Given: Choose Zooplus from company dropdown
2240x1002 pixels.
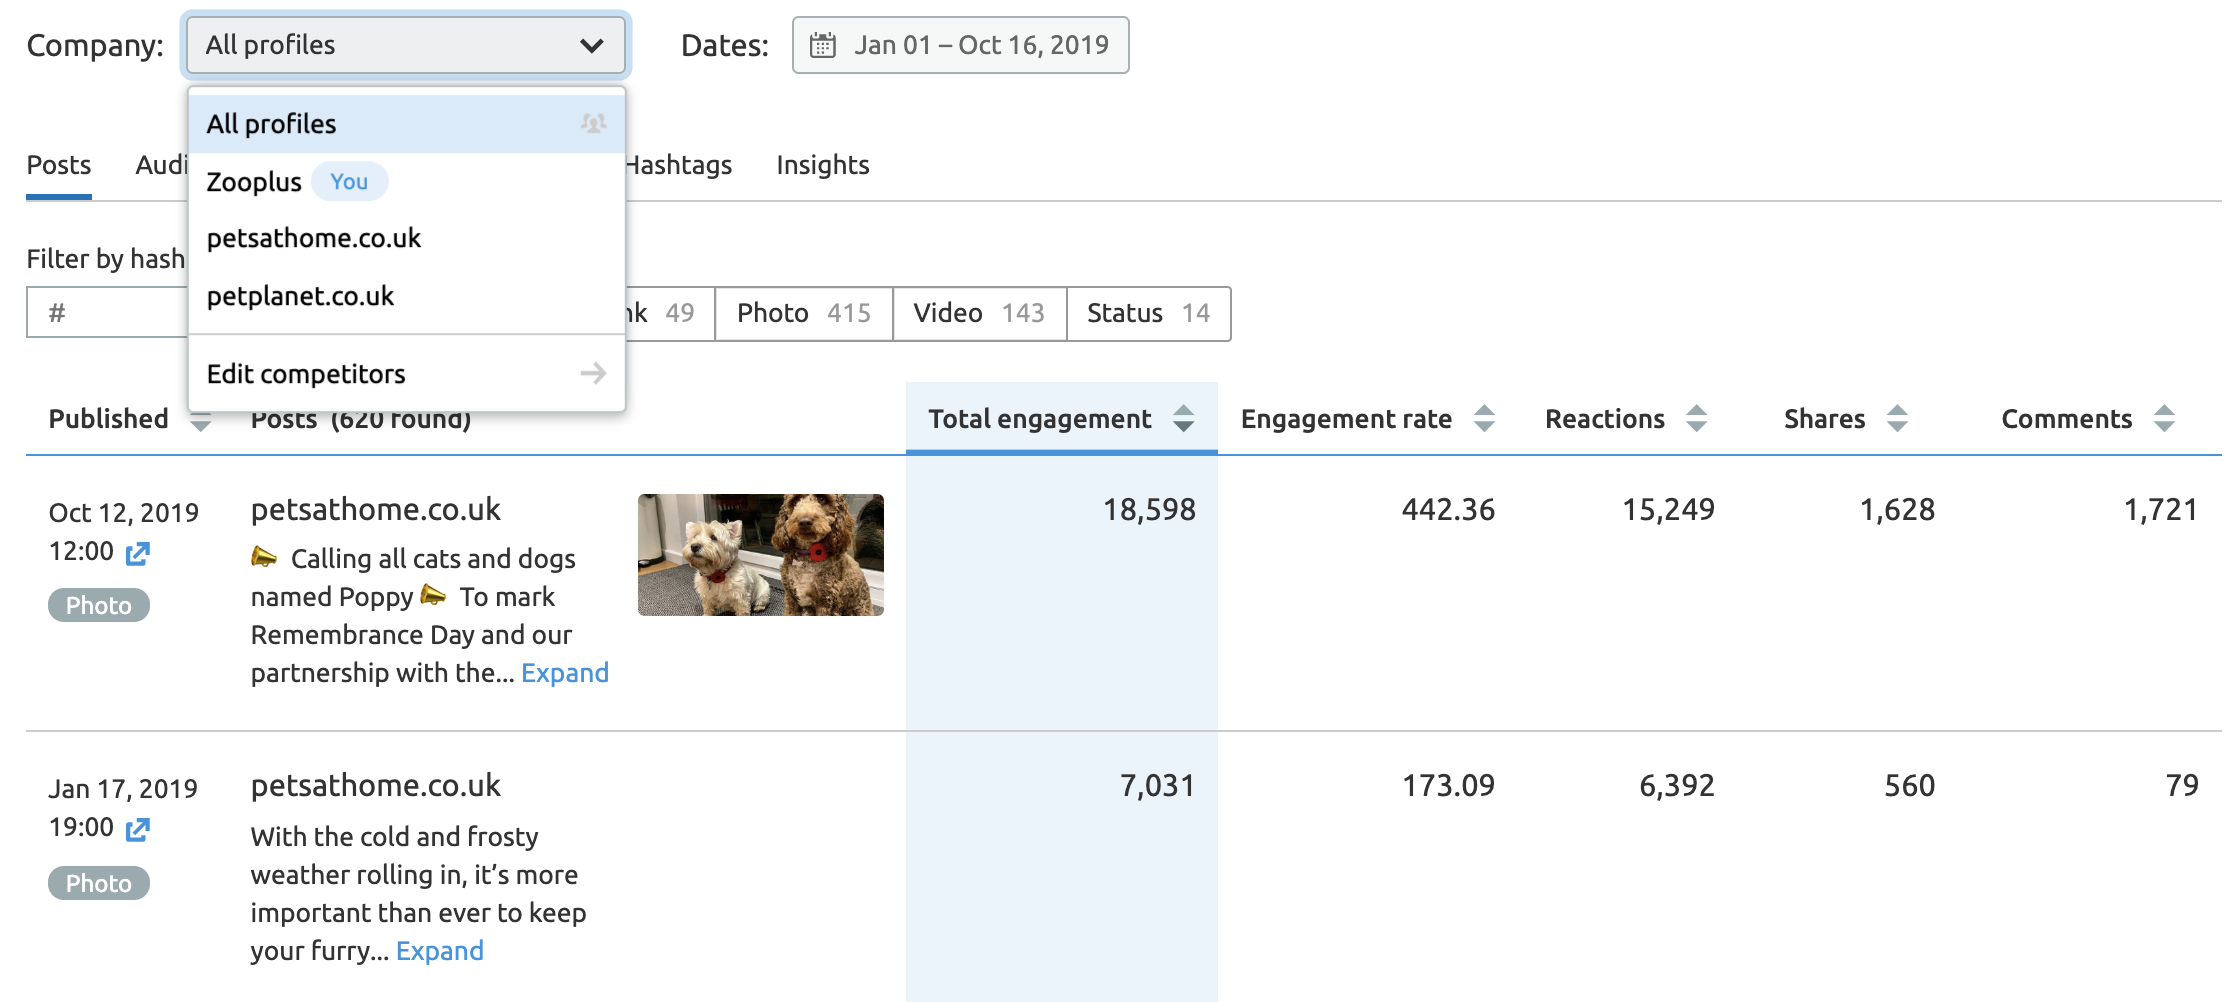Looking at the screenshot, I should pos(406,182).
